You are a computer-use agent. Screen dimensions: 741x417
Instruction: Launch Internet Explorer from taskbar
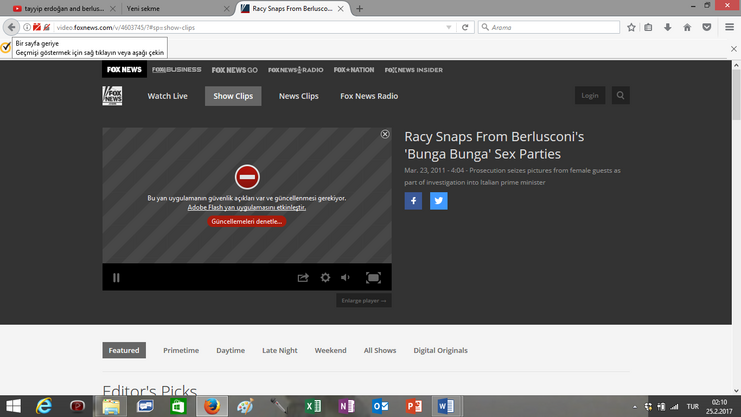click(x=44, y=406)
